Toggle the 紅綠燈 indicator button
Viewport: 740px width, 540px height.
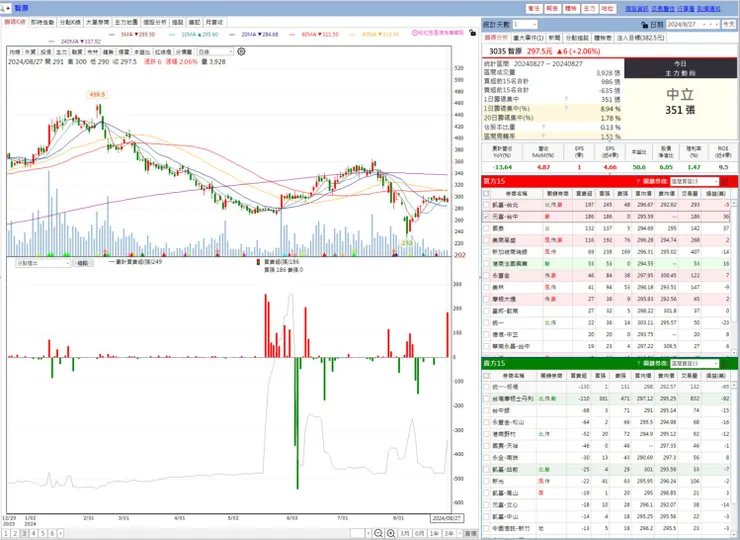(x=163, y=52)
